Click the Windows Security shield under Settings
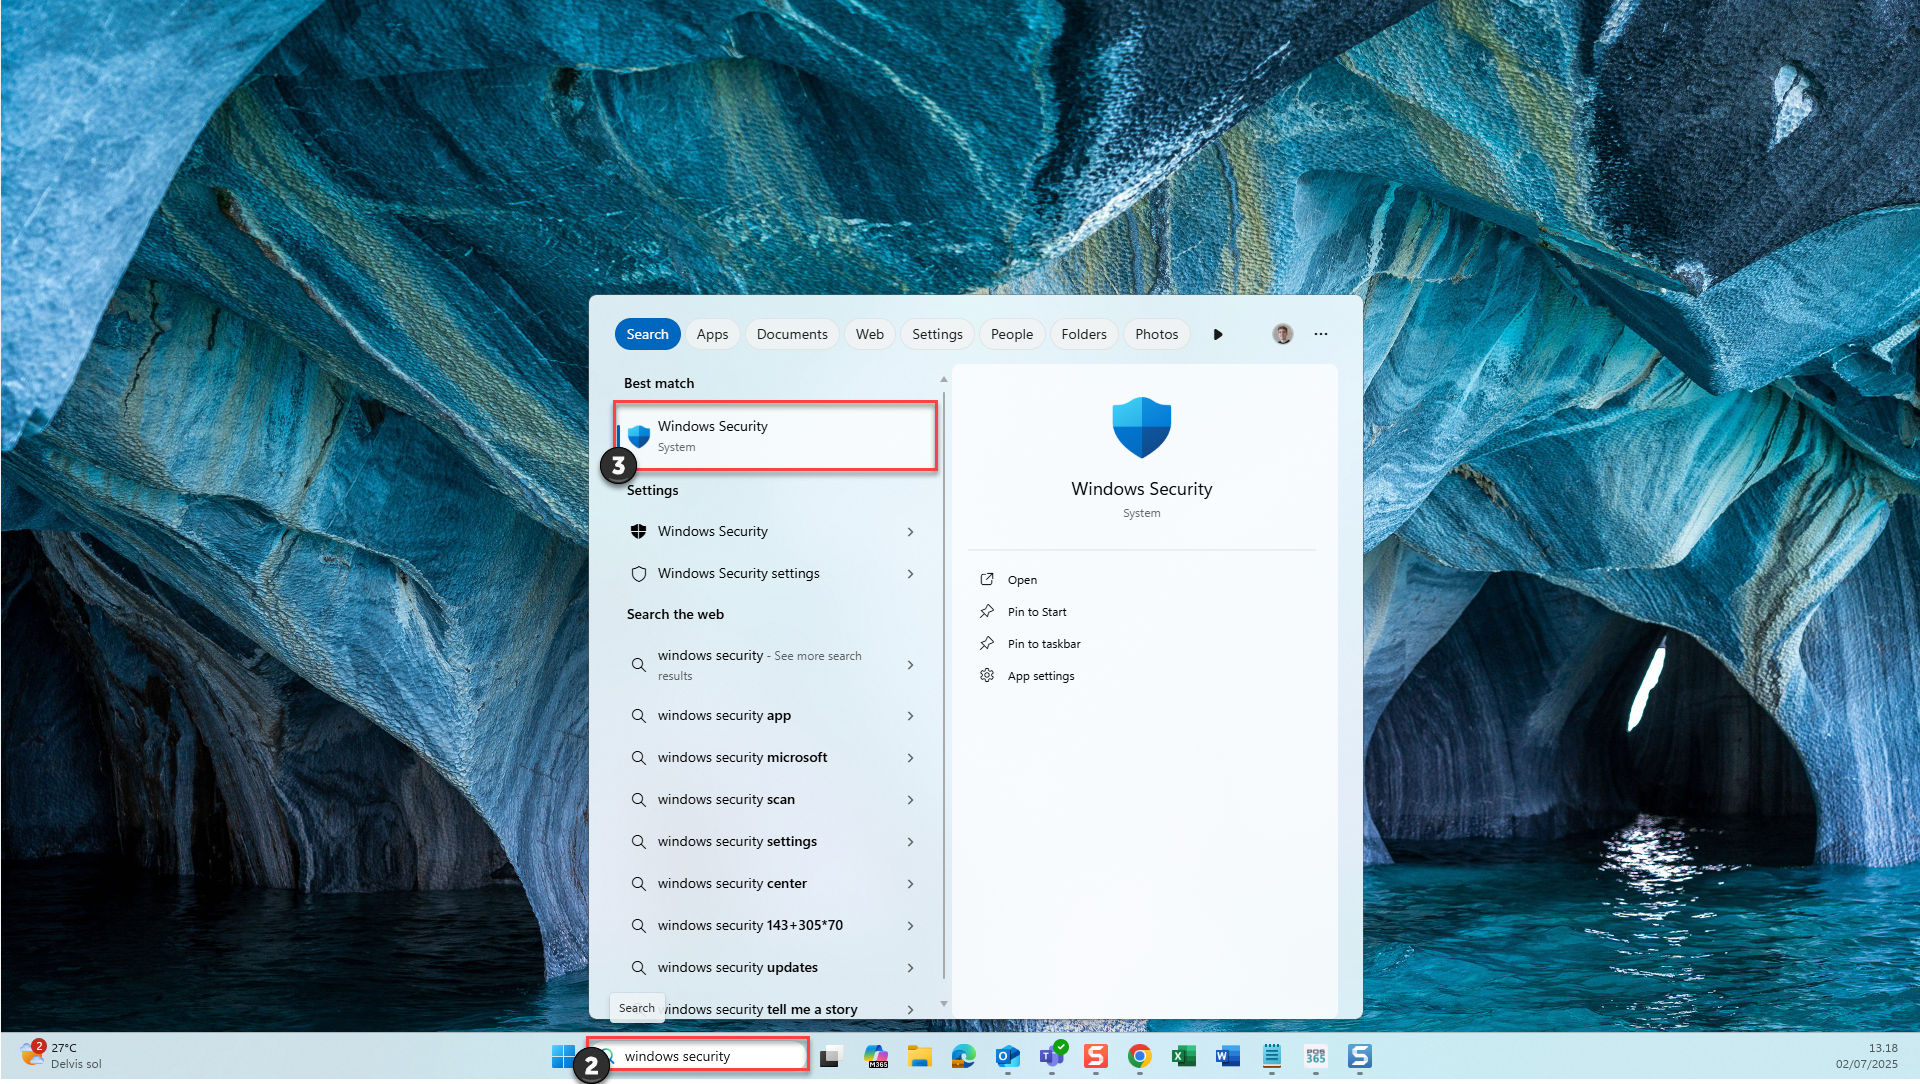 tap(638, 531)
